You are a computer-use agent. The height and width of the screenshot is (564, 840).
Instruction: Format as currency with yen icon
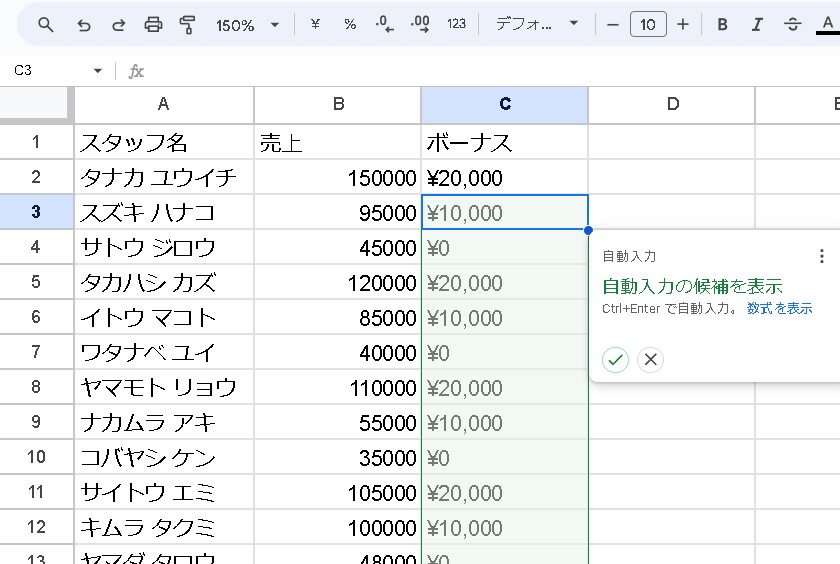[315, 25]
